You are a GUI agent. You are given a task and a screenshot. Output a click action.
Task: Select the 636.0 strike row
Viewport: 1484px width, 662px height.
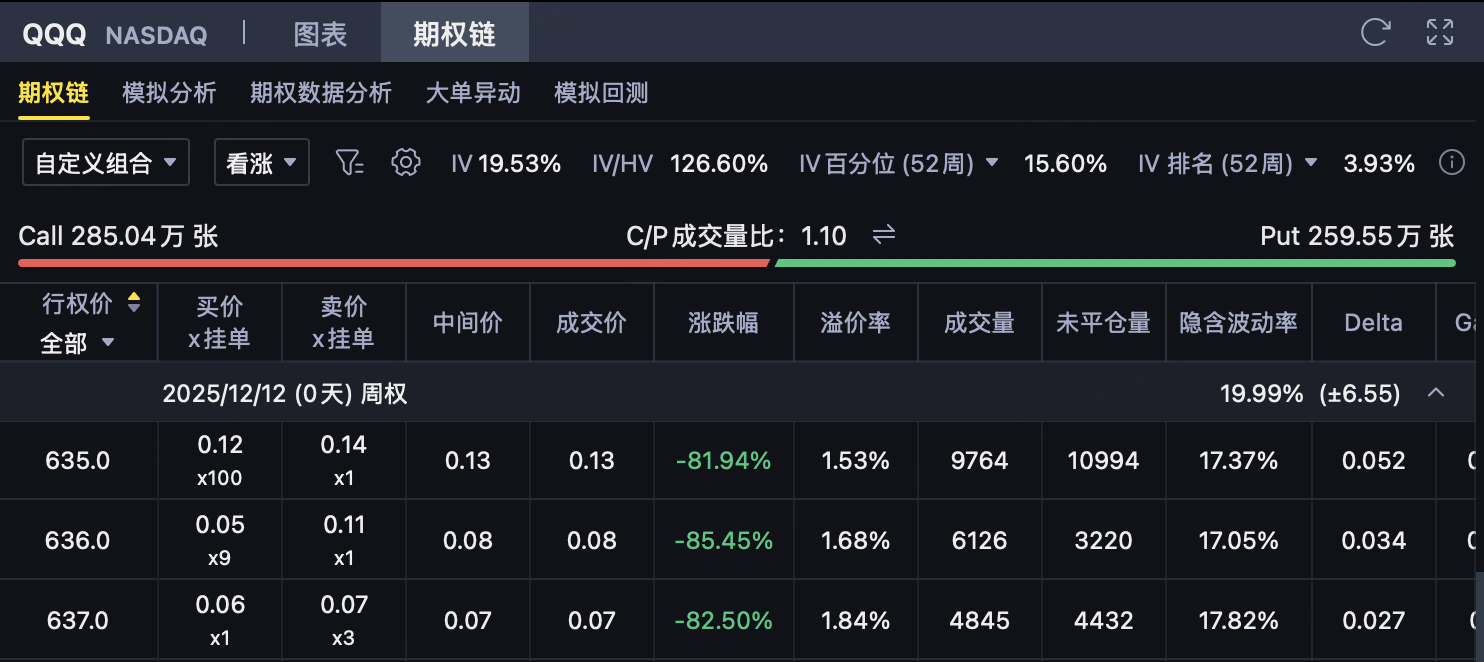[x=78, y=541]
